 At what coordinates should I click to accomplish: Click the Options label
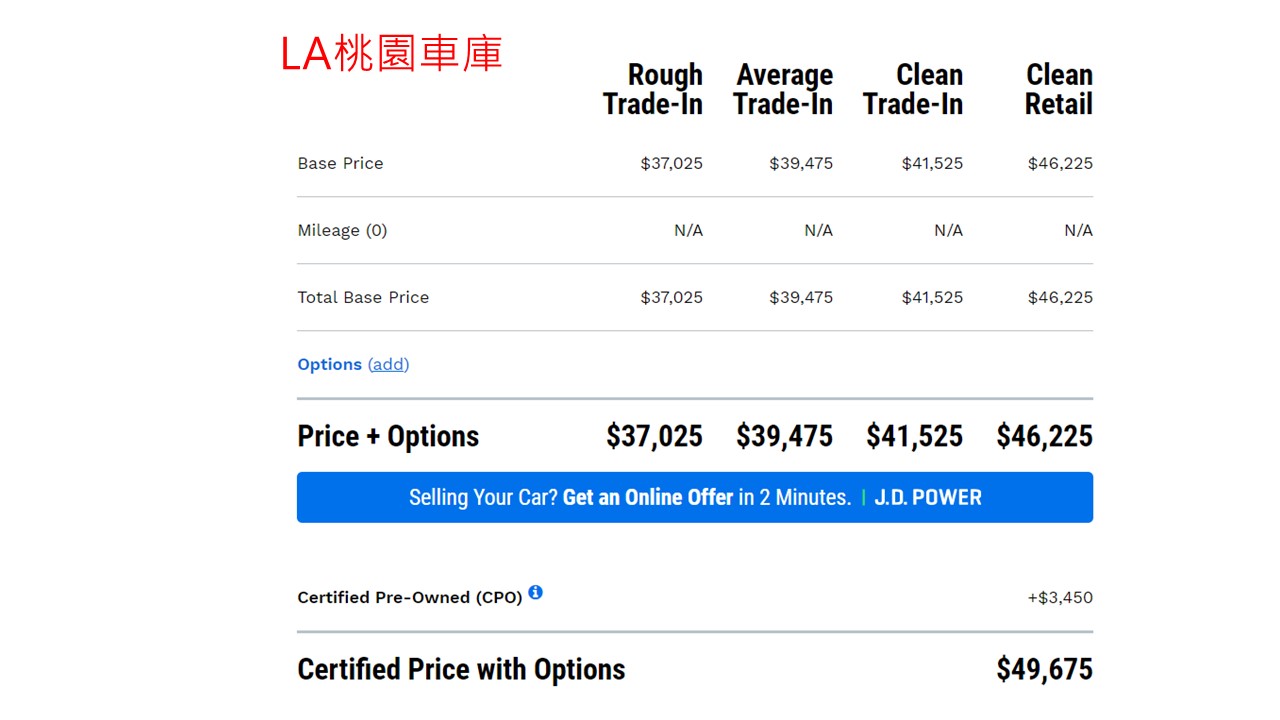330,364
